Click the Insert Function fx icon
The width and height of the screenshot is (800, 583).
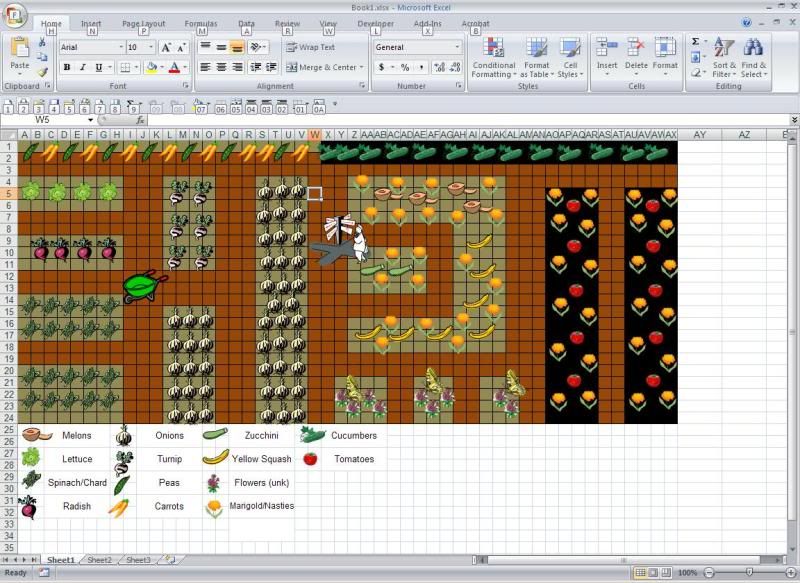tap(140, 120)
